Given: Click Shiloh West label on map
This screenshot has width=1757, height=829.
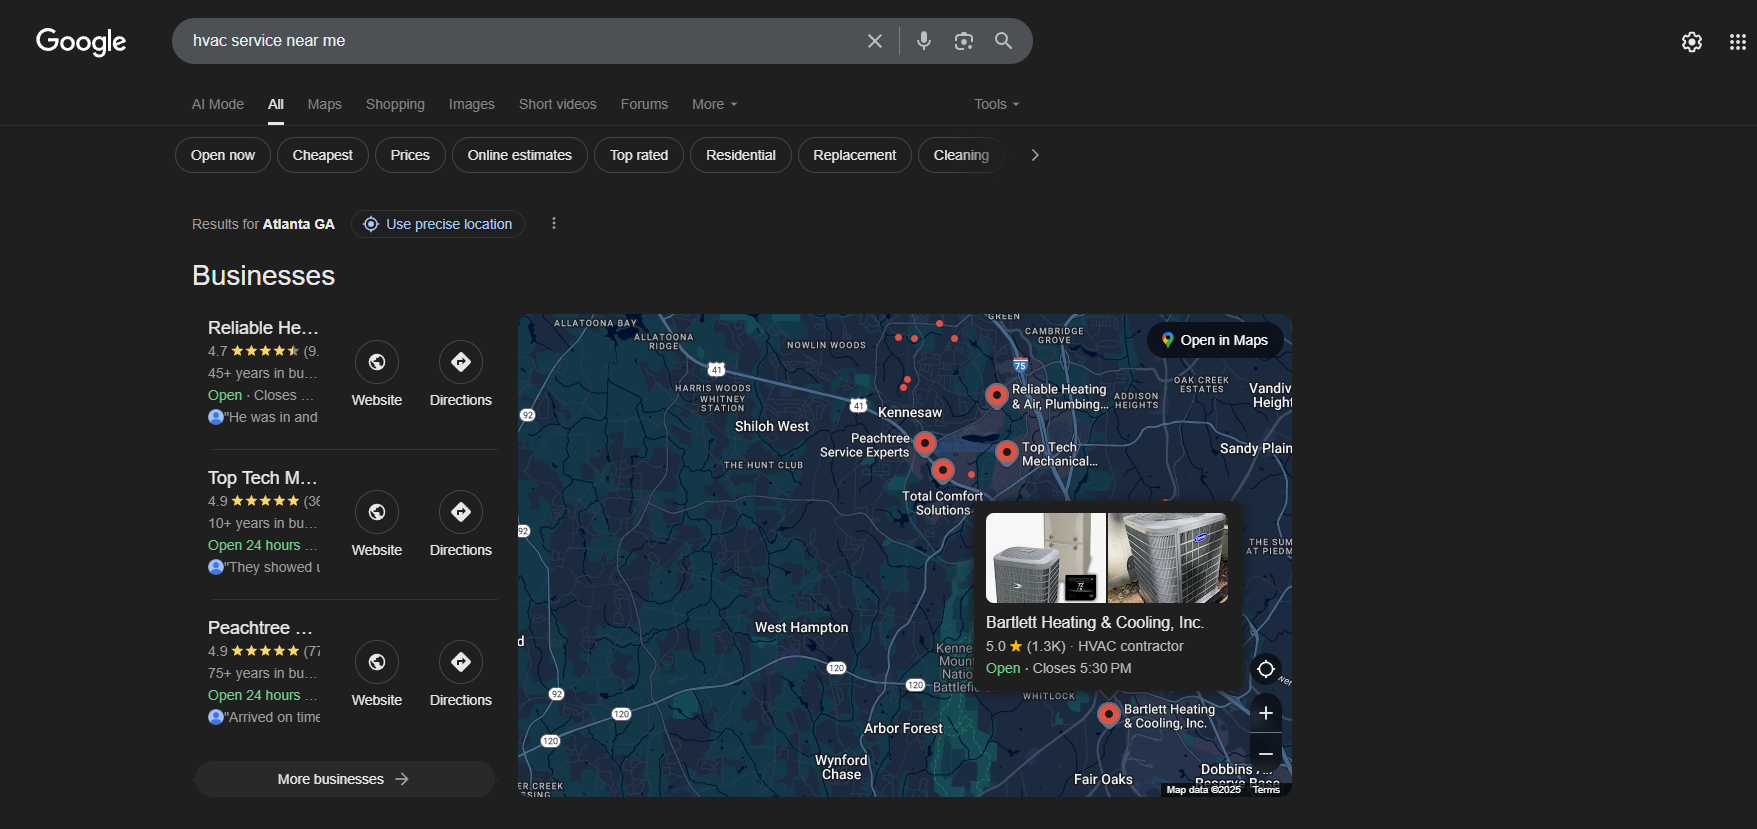Looking at the screenshot, I should [x=772, y=426].
